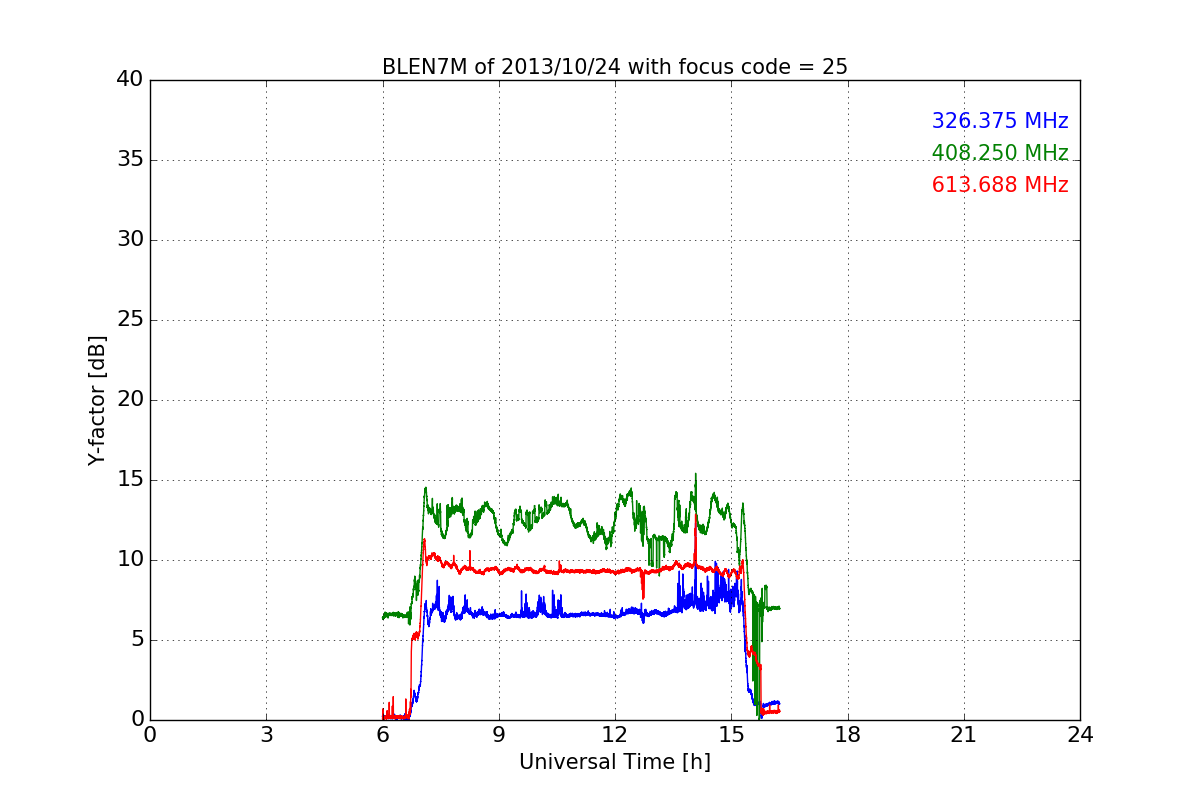Click the y-axis tick label '30'
The image size is (1200, 800).
pyautogui.click(x=130, y=240)
